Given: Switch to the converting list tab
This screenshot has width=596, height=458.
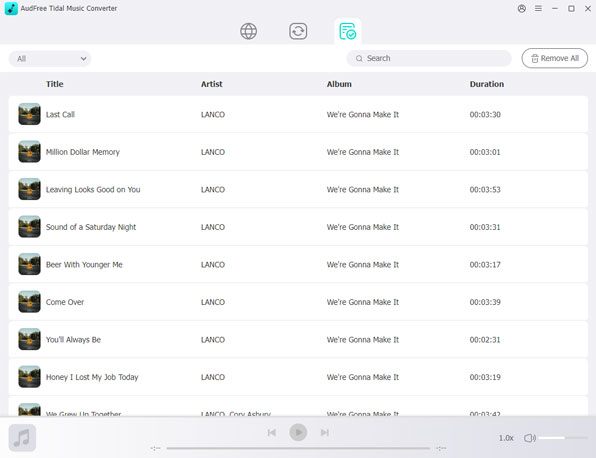Looking at the screenshot, I should [298, 31].
